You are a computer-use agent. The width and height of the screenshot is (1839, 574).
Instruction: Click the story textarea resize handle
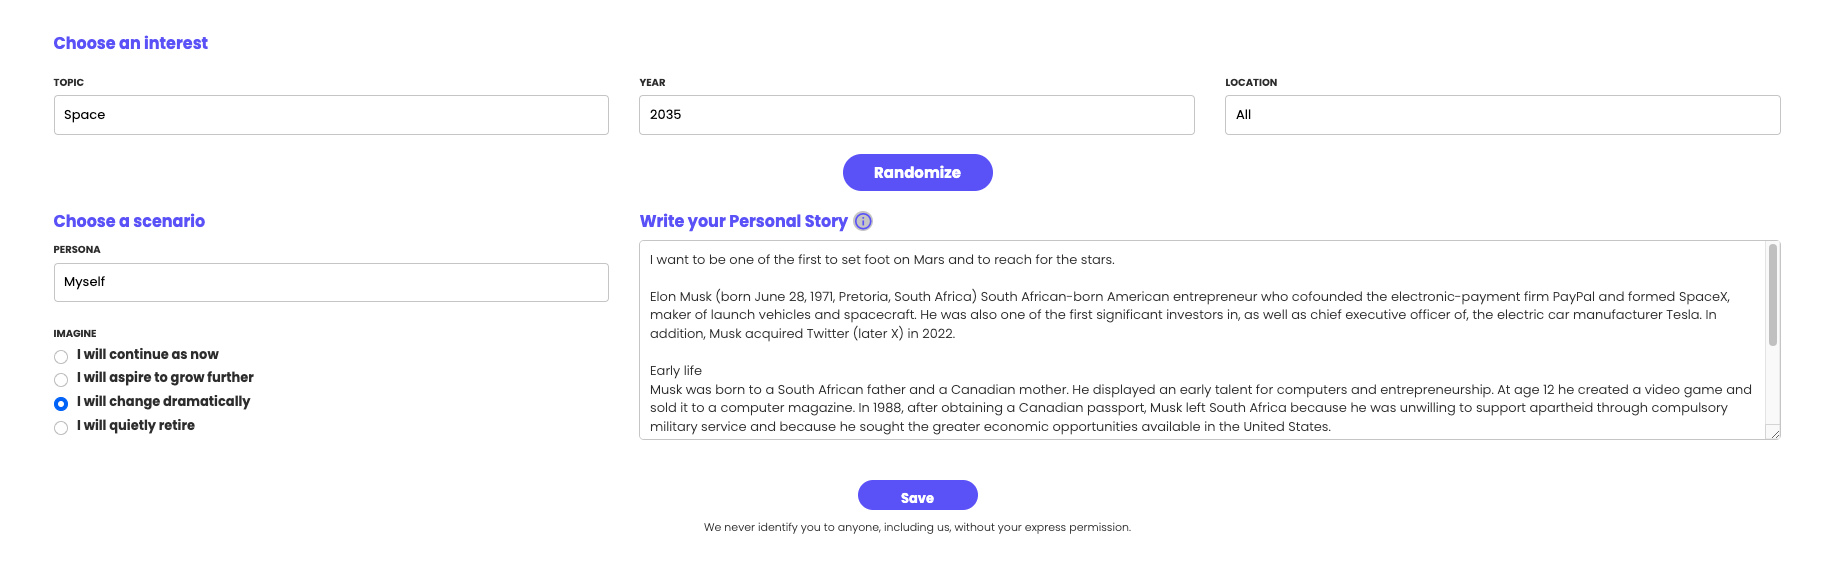point(1774,433)
